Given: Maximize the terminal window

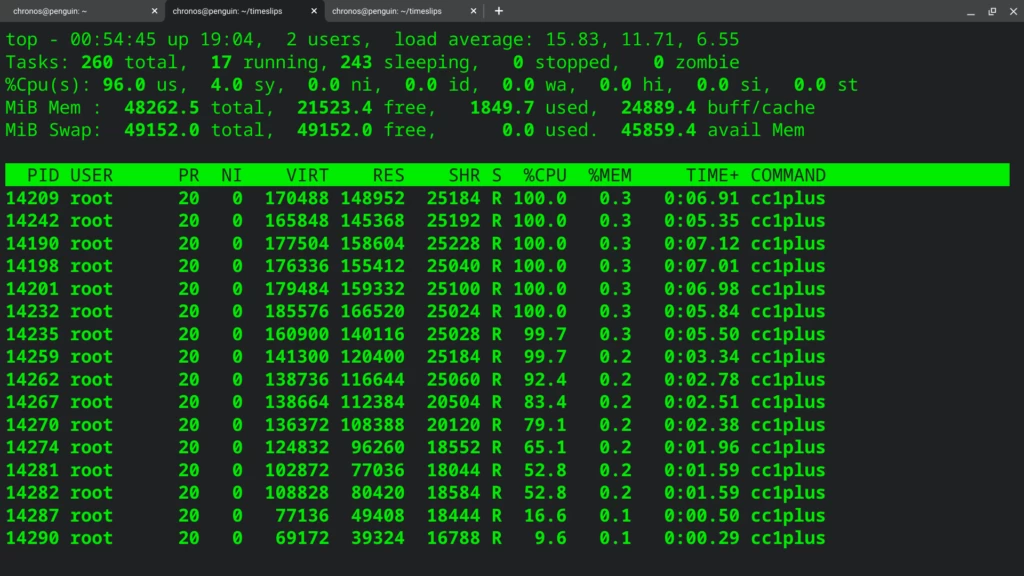Looking at the screenshot, I should (x=990, y=11).
